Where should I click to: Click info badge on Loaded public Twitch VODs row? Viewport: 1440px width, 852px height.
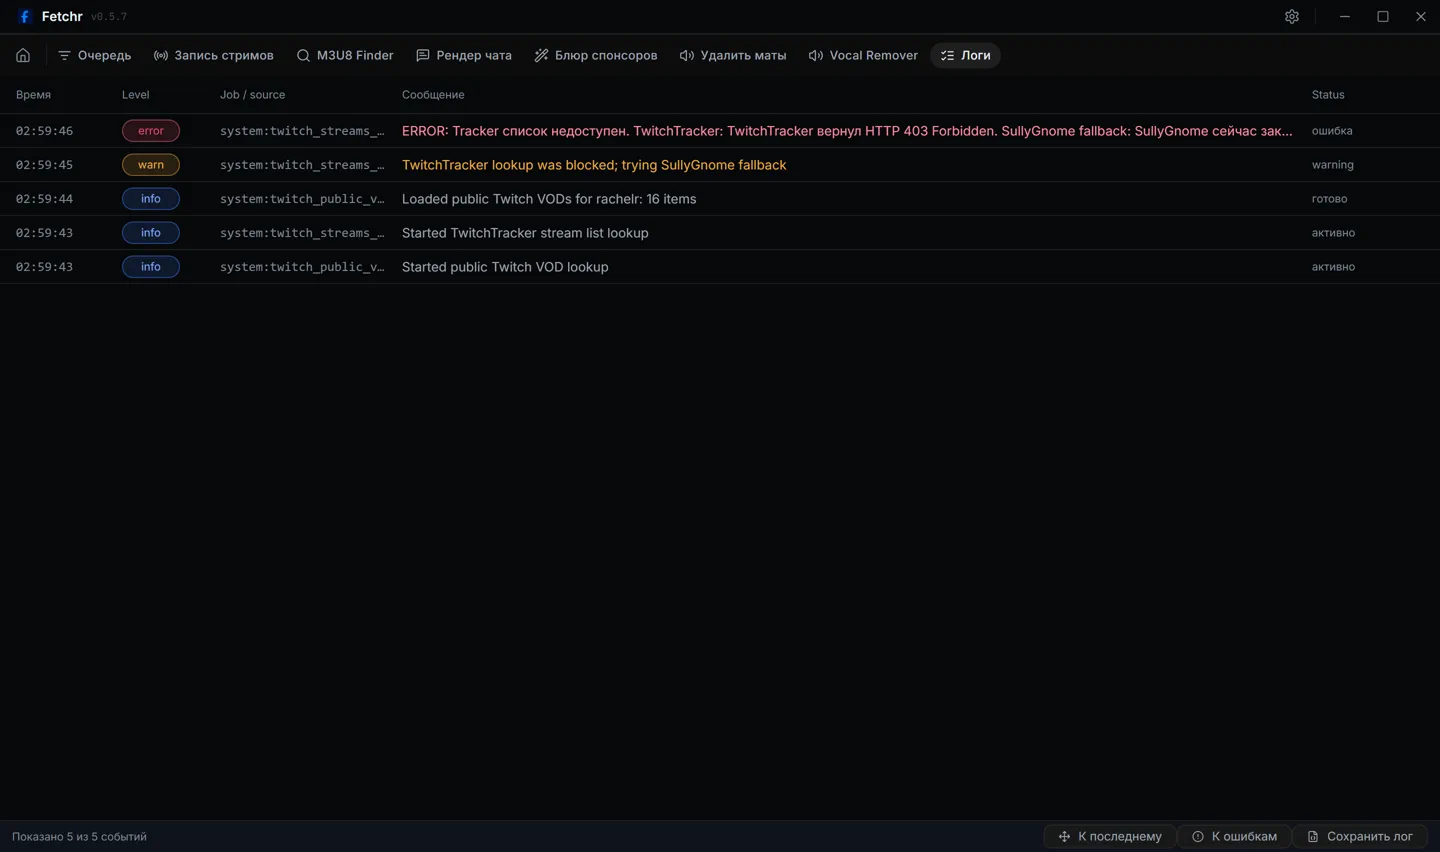tap(151, 199)
